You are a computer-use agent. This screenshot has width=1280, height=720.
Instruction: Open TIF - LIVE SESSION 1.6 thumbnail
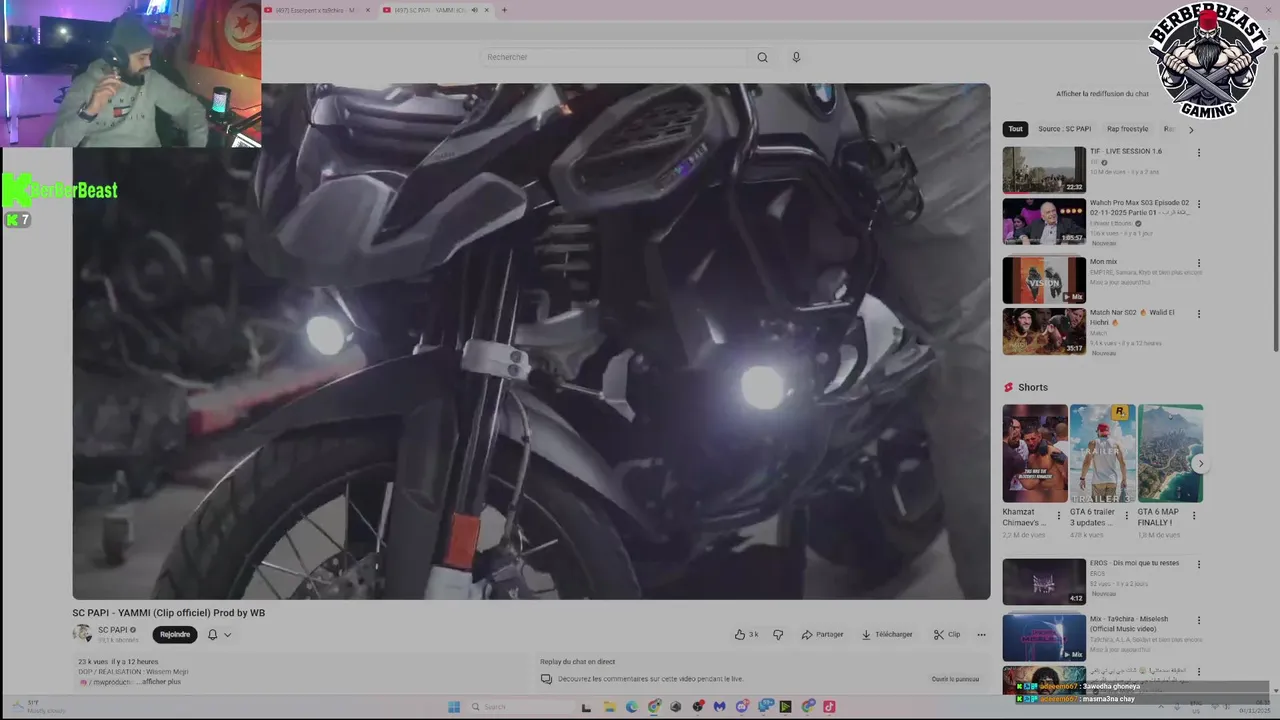pyautogui.click(x=1044, y=170)
